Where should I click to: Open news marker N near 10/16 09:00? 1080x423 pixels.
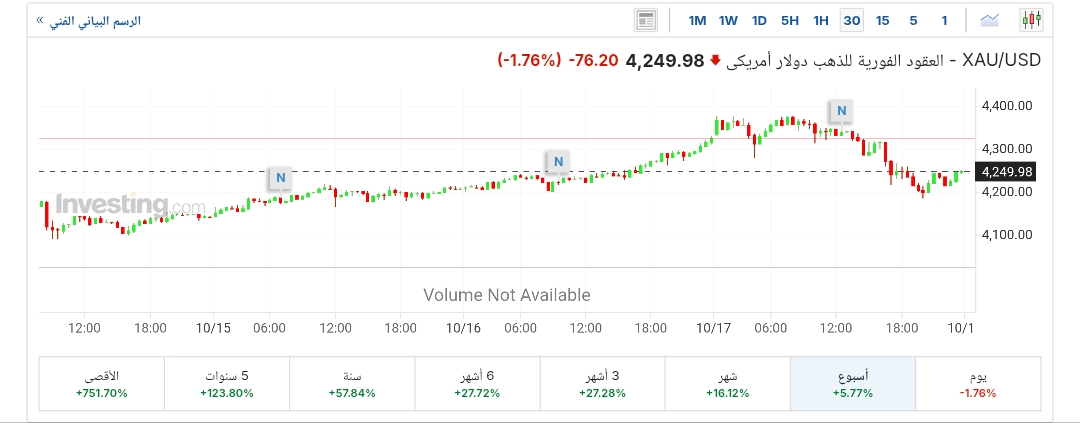point(558,161)
